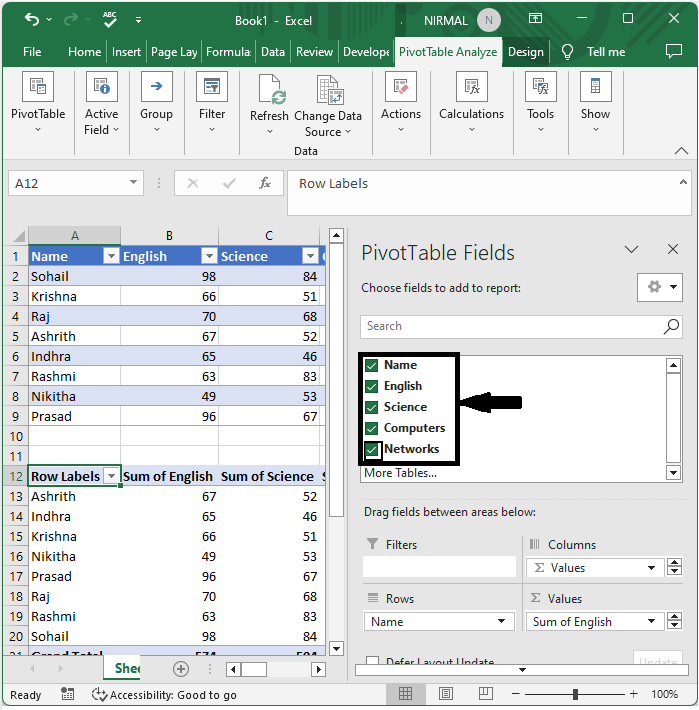This screenshot has width=699, height=710.
Task: Click the 100% zoom level
Action: tap(664, 694)
